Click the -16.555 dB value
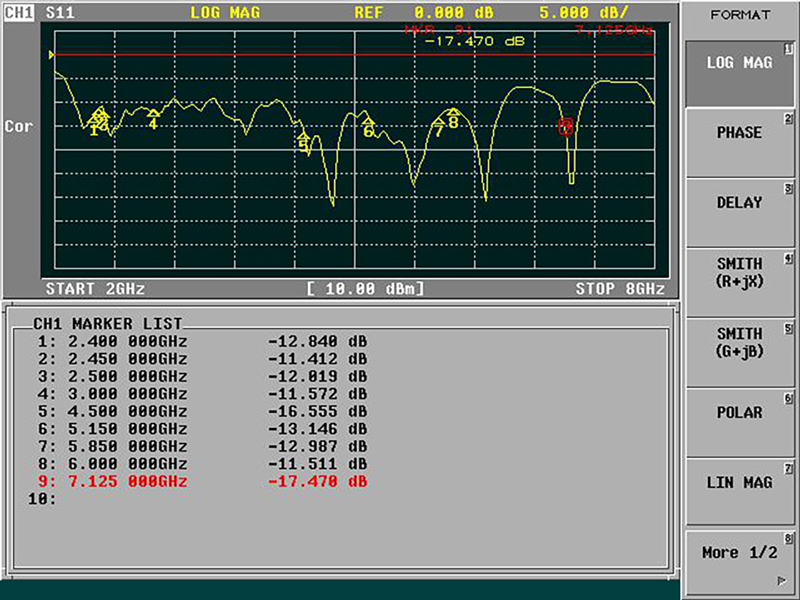This screenshot has width=800, height=600. click(x=317, y=411)
